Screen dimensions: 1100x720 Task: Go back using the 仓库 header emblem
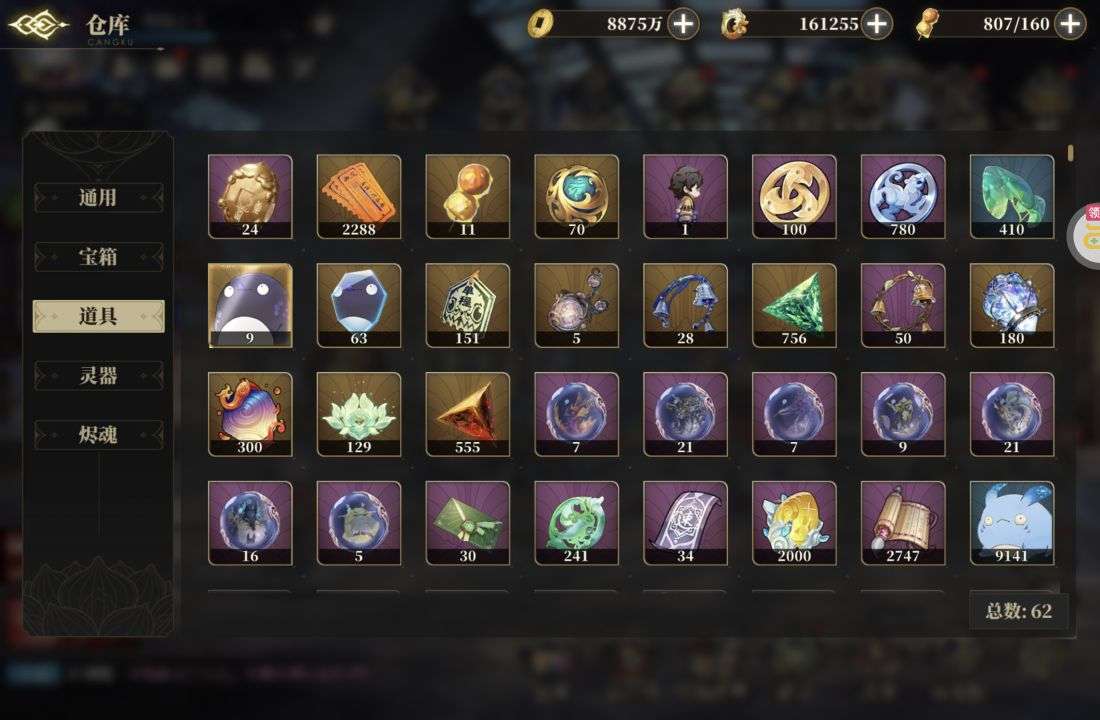click(x=38, y=25)
